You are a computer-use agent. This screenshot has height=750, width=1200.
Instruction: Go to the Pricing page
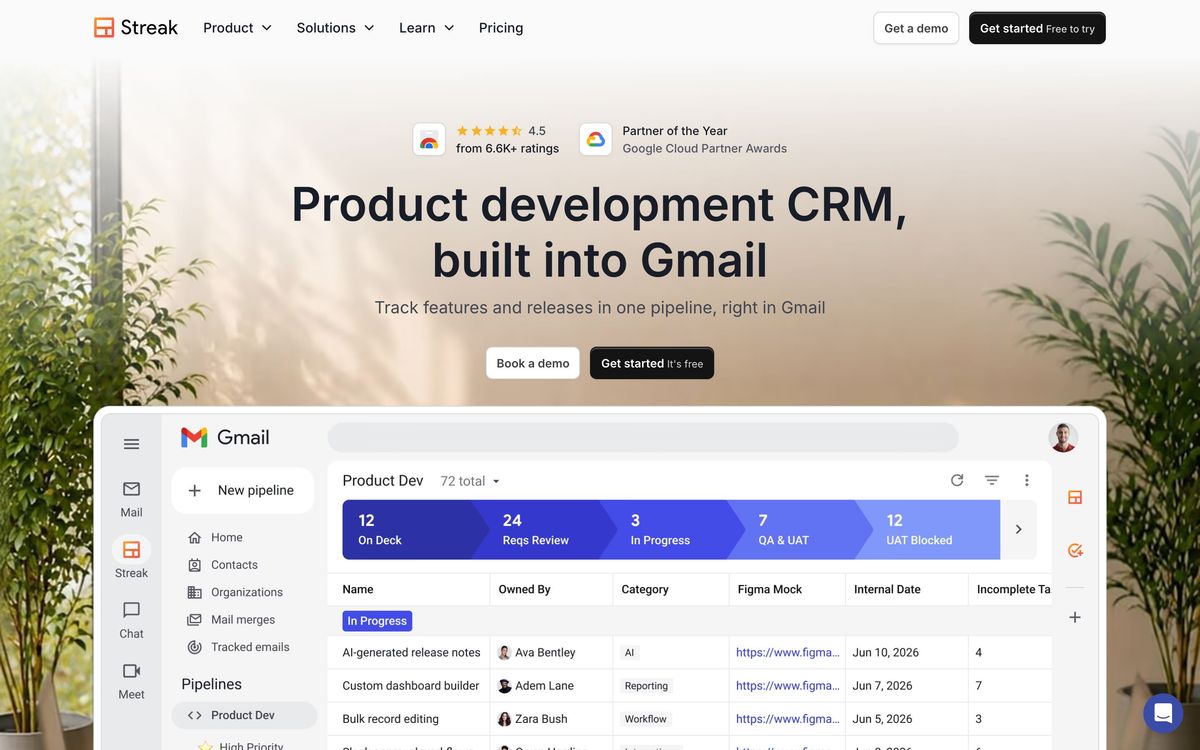click(x=501, y=28)
